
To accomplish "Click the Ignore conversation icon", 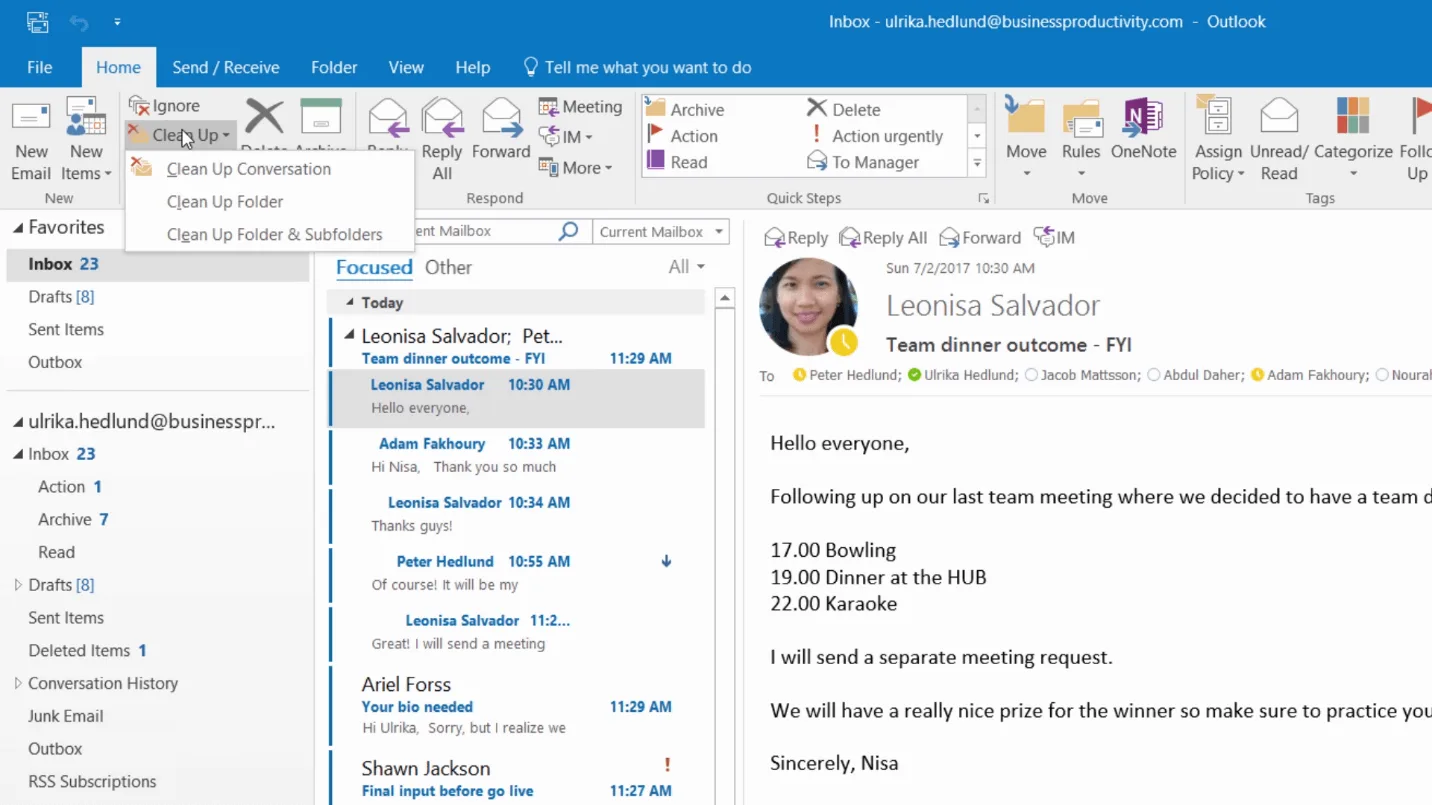I will (139, 105).
